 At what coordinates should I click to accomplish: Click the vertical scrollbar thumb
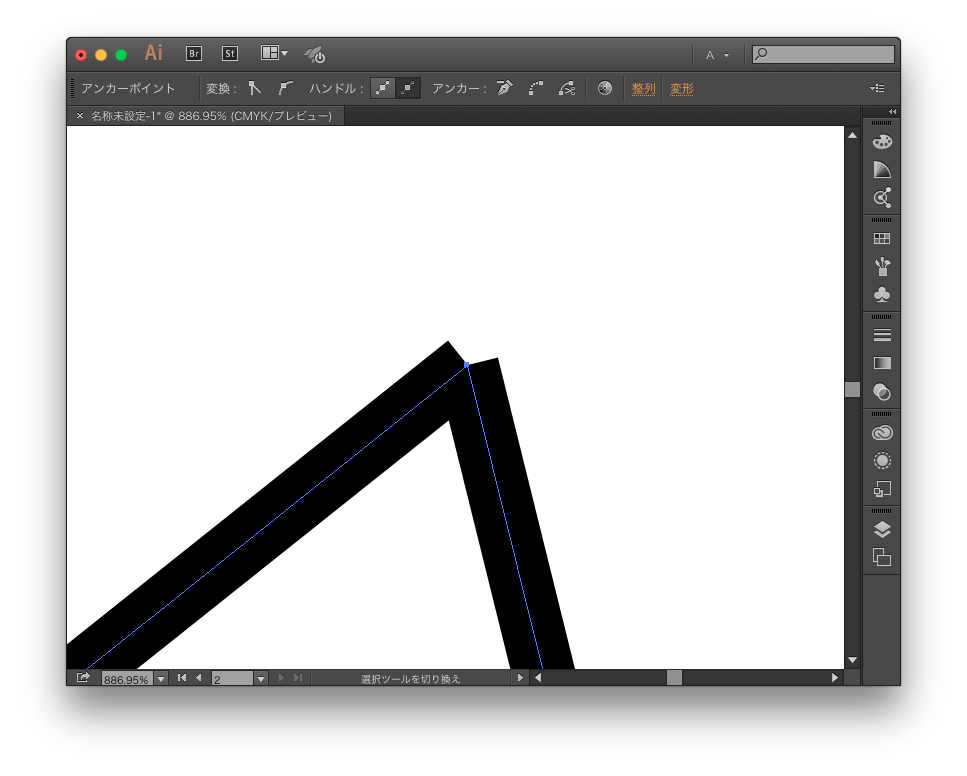[852, 390]
